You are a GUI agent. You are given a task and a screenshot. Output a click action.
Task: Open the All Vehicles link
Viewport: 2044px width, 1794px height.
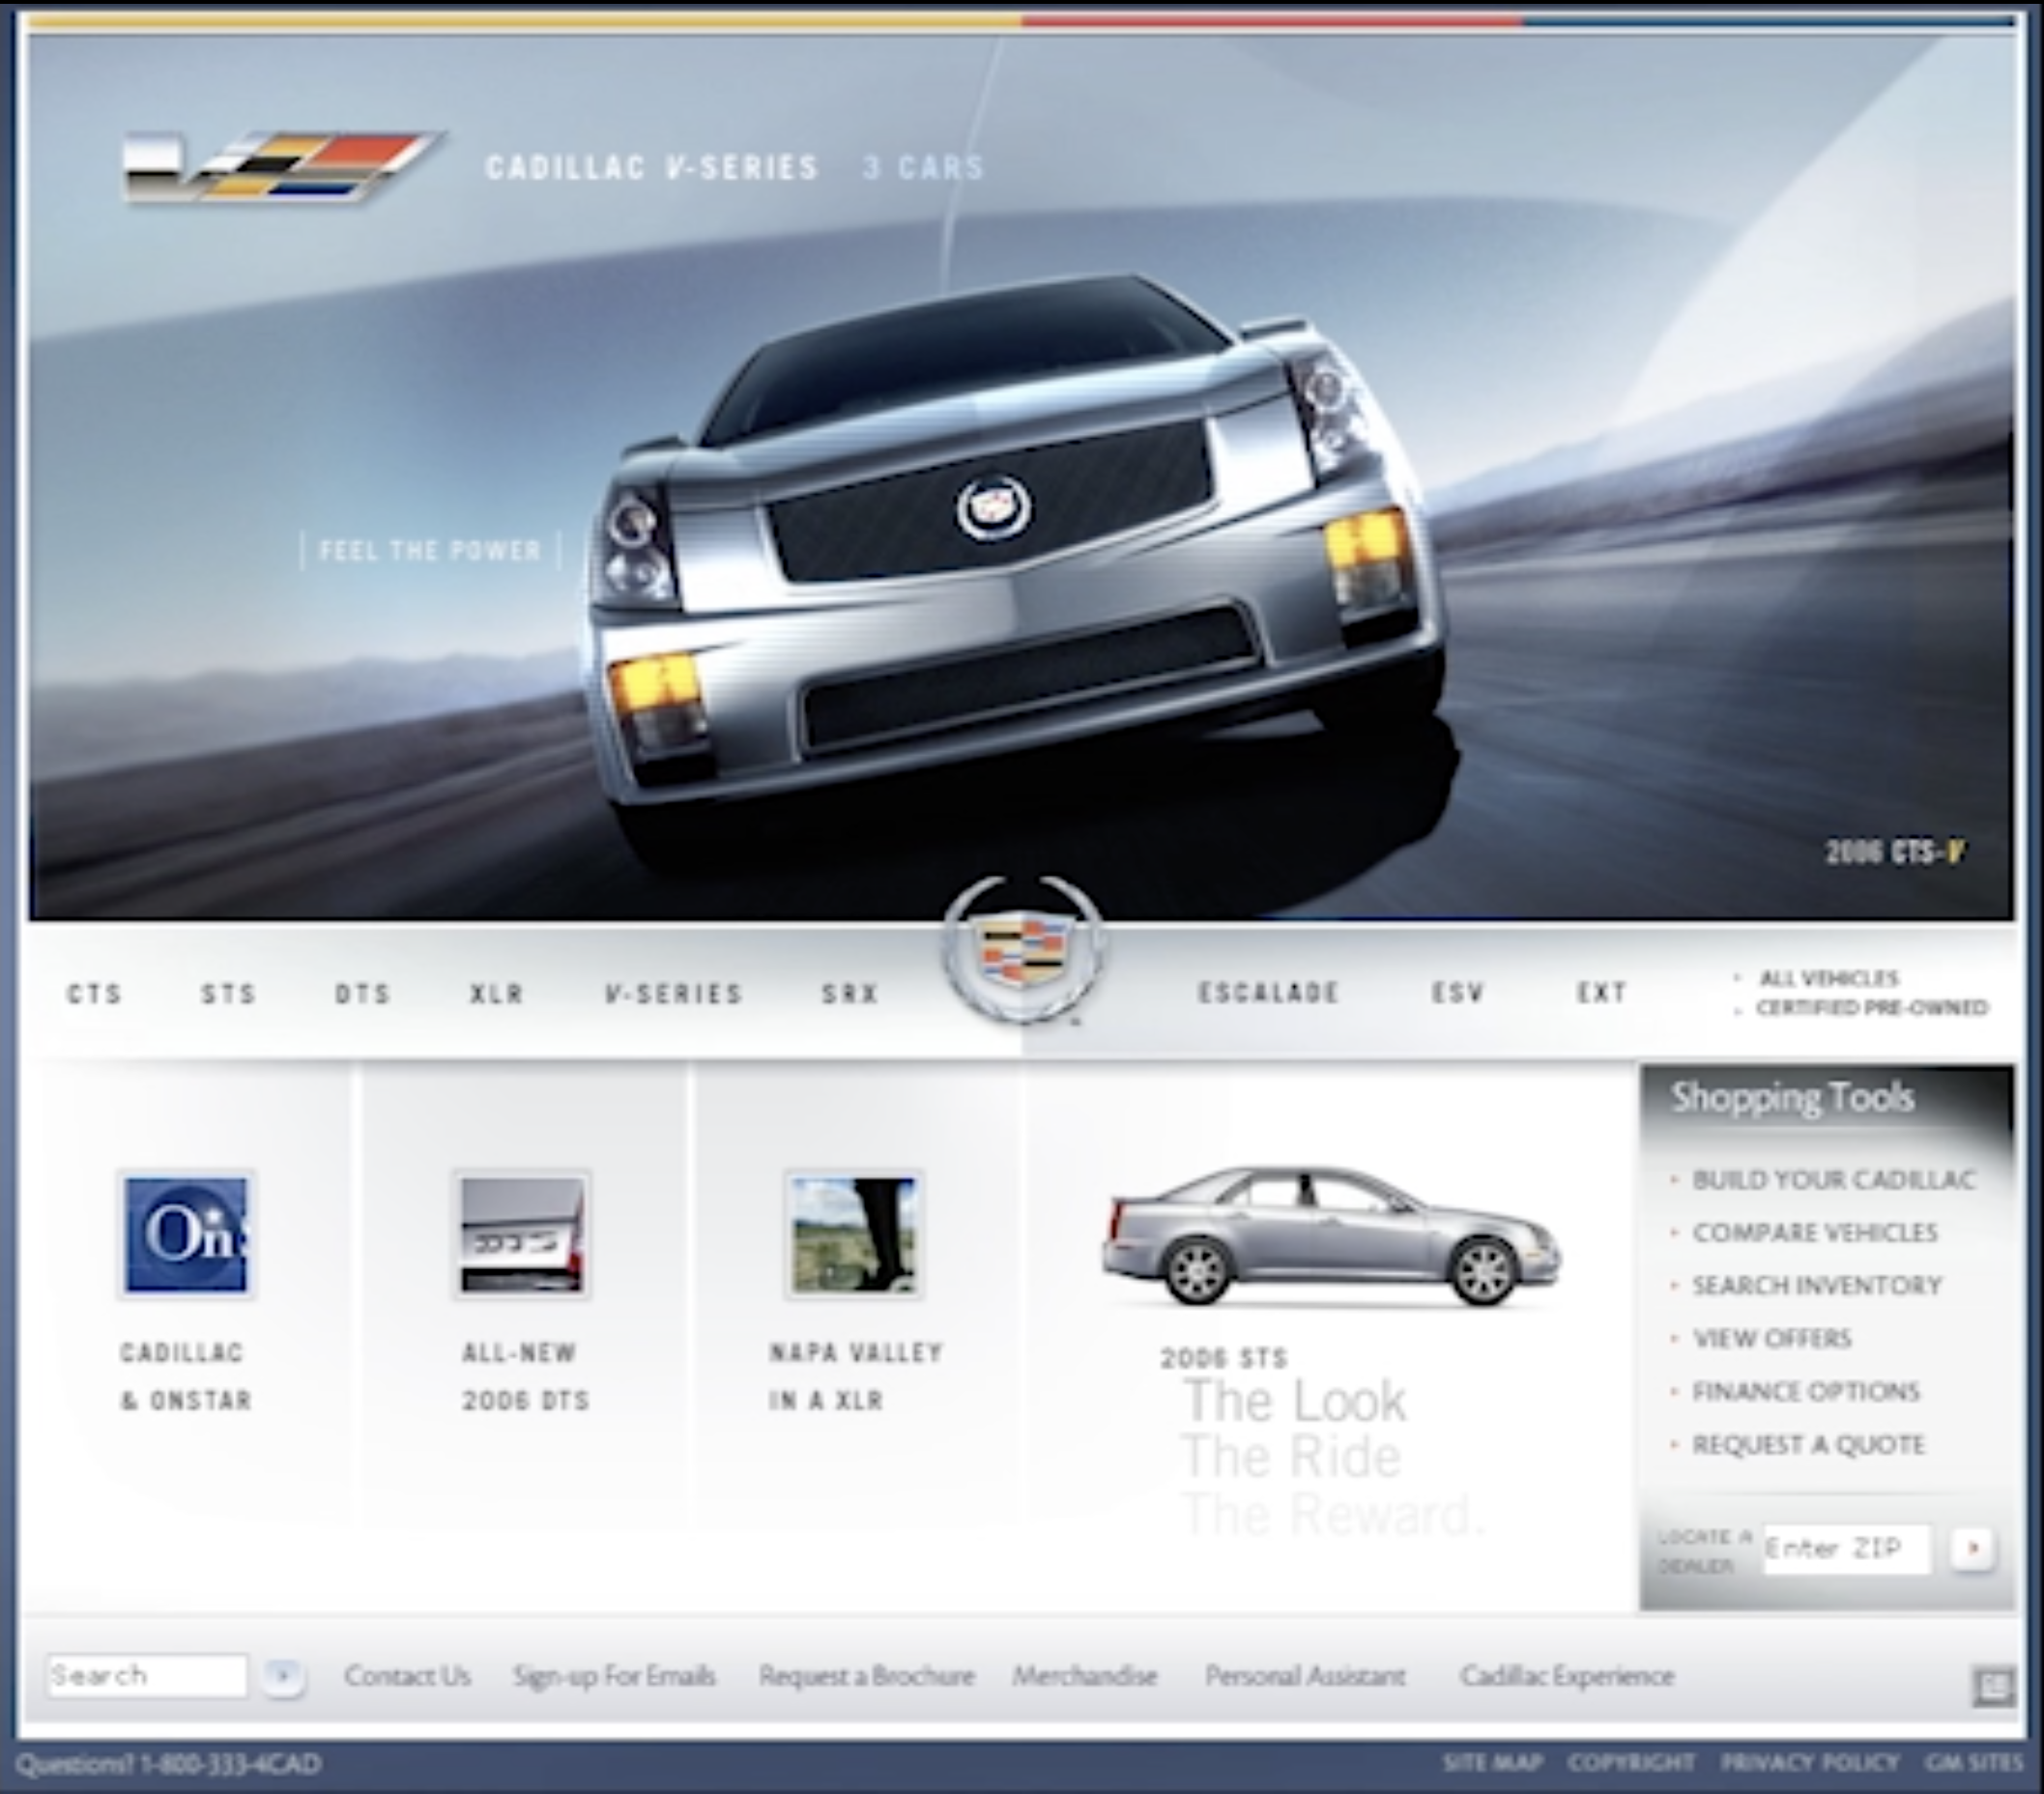click(1828, 978)
